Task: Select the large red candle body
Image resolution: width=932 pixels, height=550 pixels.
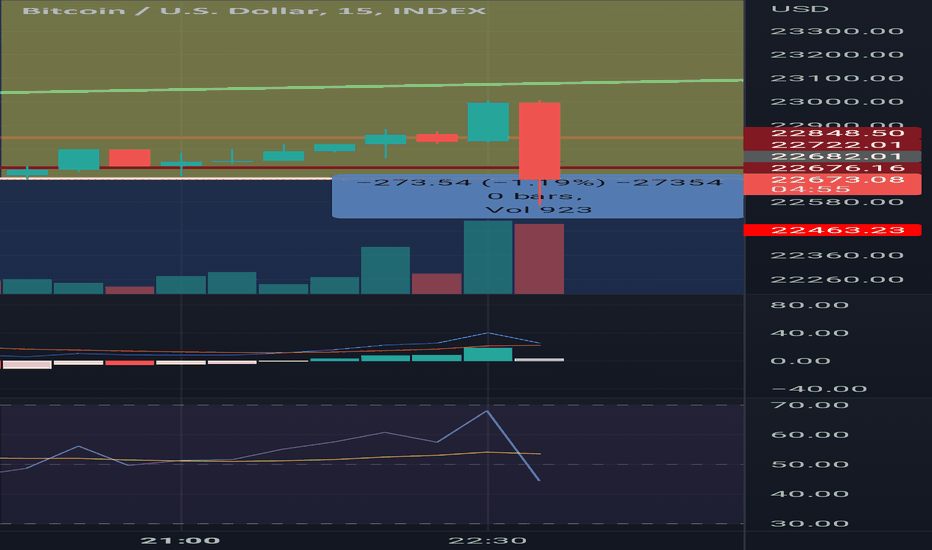Action: point(540,140)
